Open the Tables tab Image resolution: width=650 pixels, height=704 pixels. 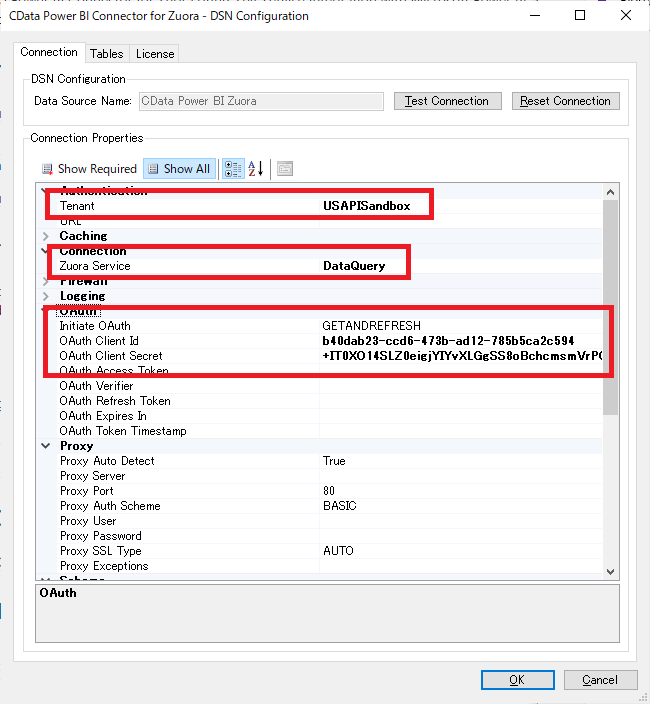pos(106,54)
